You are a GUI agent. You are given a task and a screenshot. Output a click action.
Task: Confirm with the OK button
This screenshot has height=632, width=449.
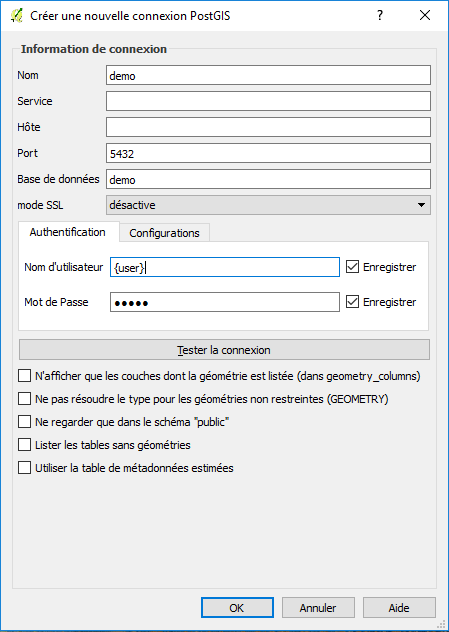tap(237, 608)
